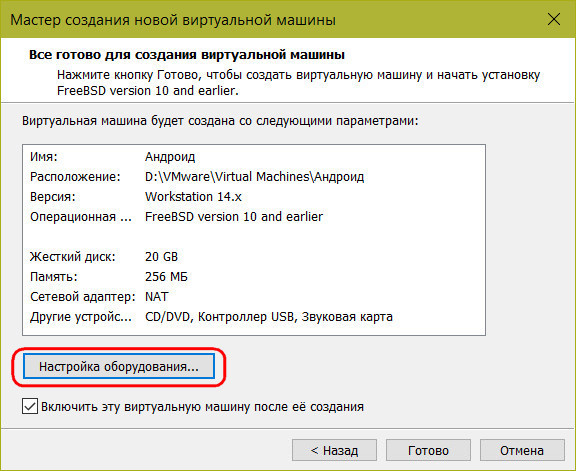Click the NAT network adapter value

point(157,296)
